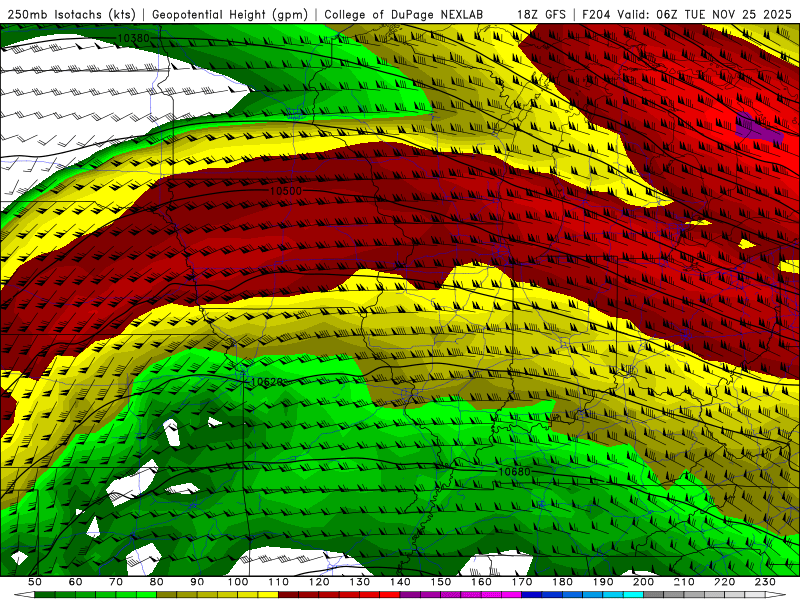The image size is (800, 600).
Task: Click the 100 value on the color scale
Action: click(238, 582)
